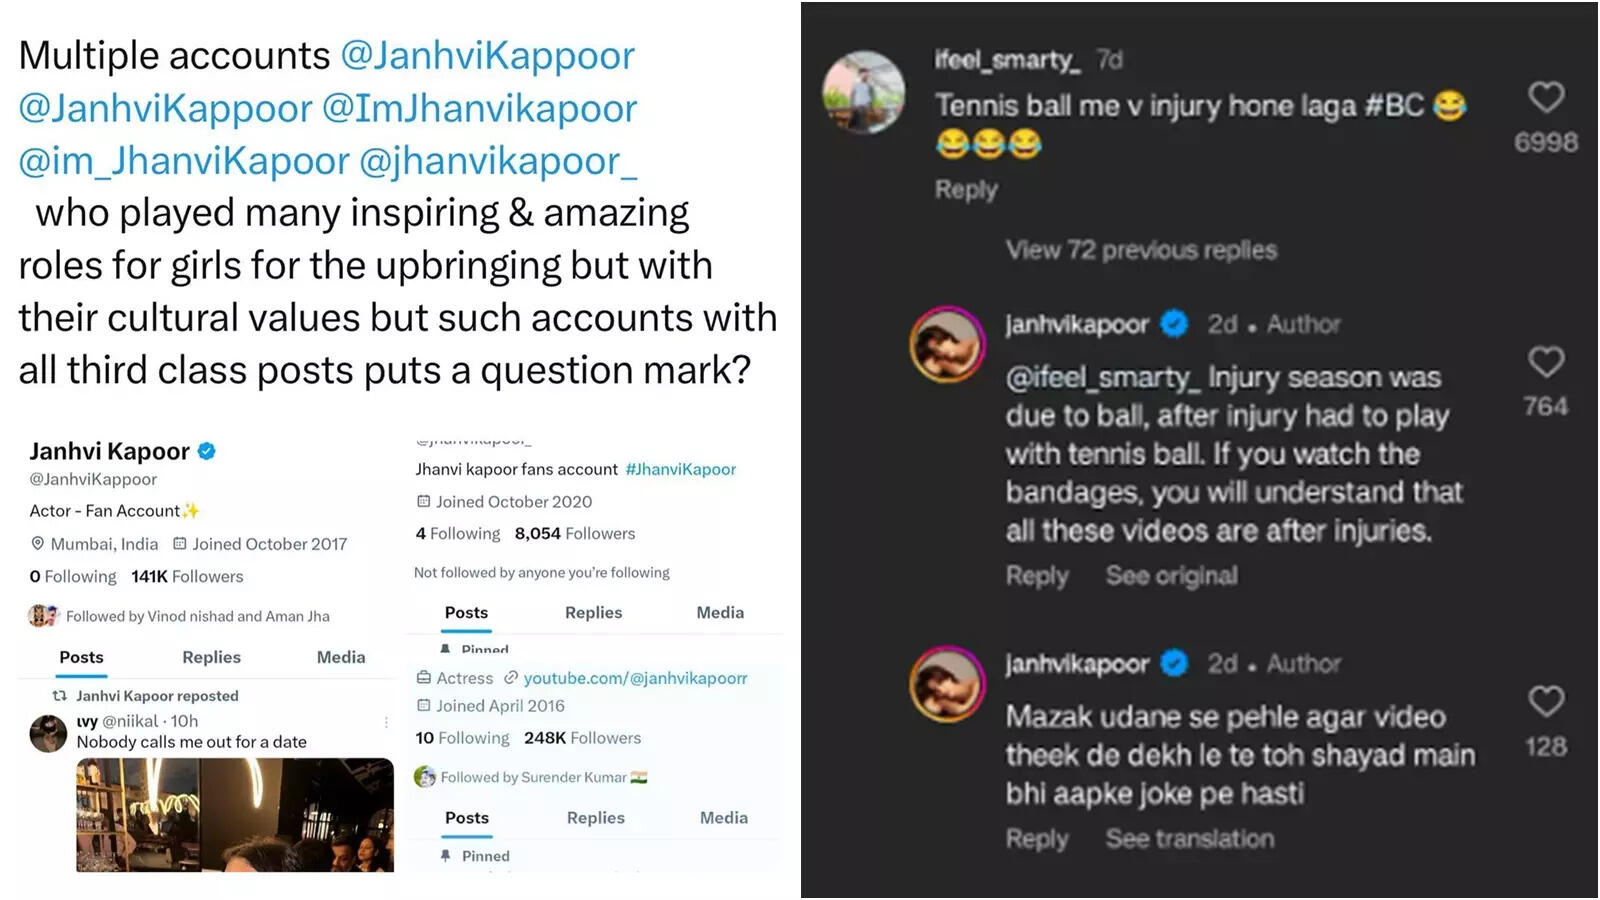1600x900 pixels.
Task: Click the location pin icon beside Mumbai, India
Action: (x=38, y=544)
